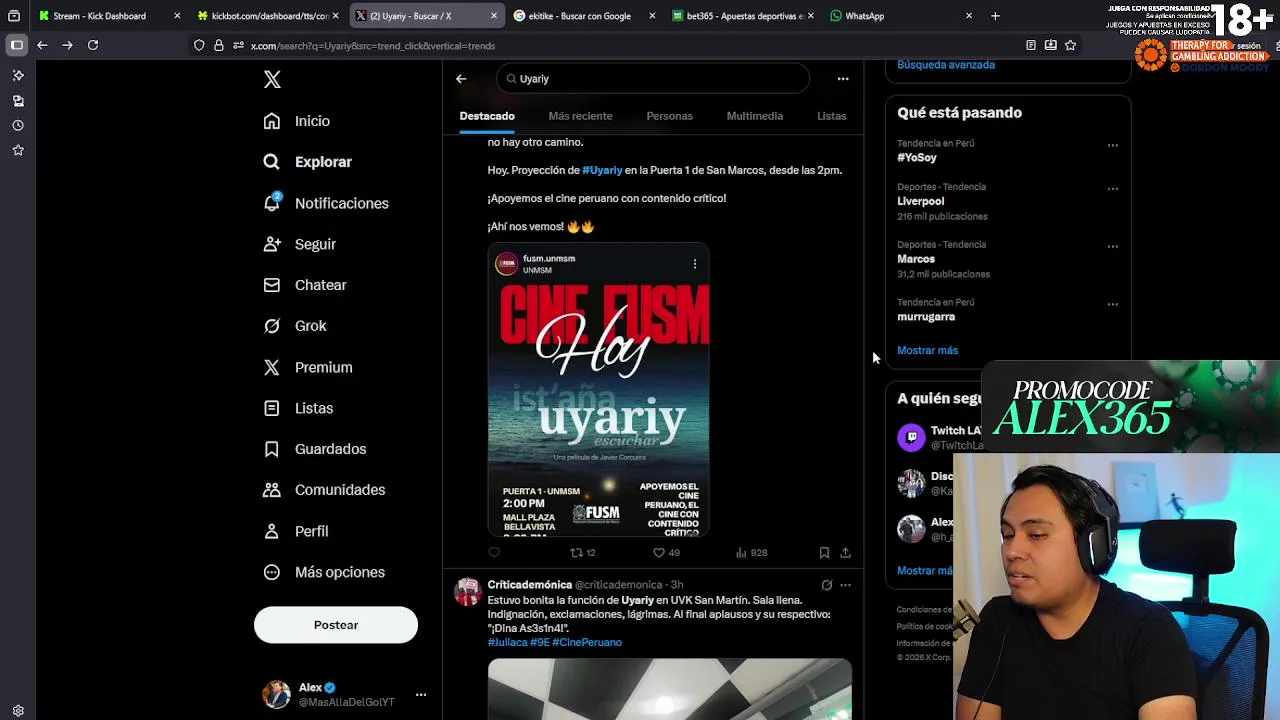The height and width of the screenshot is (720, 1280).
Task: Open options for Marcos trend
Action: click(1112, 247)
